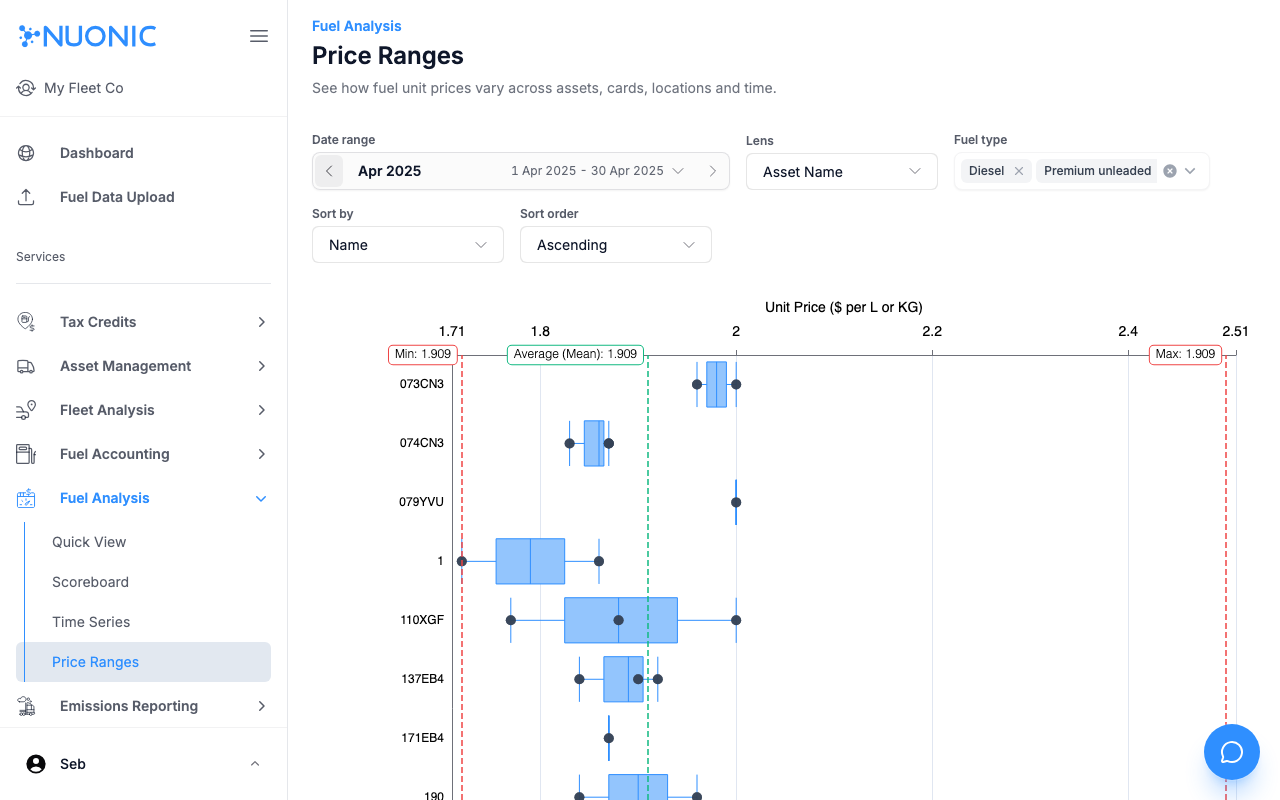Click the left Min: 1.909 label
Screen dimensions: 1280x800
423,354
